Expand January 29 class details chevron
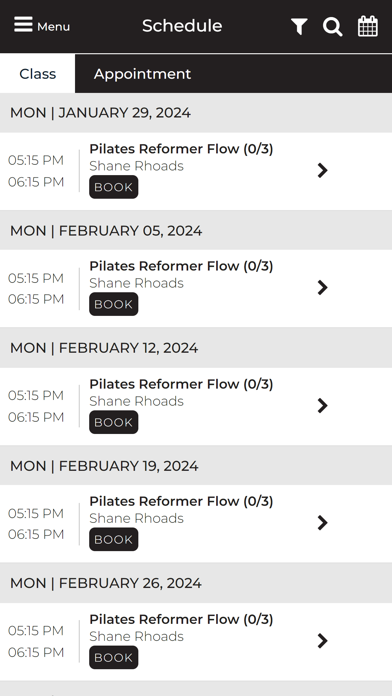The width and height of the screenshot is (392, 696). point(323,170)
